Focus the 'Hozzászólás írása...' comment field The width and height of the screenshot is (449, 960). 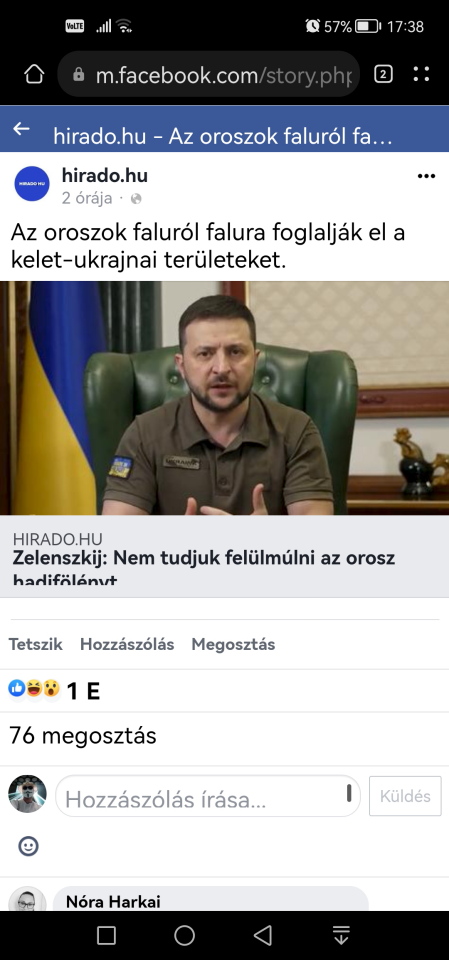[208, 796]
